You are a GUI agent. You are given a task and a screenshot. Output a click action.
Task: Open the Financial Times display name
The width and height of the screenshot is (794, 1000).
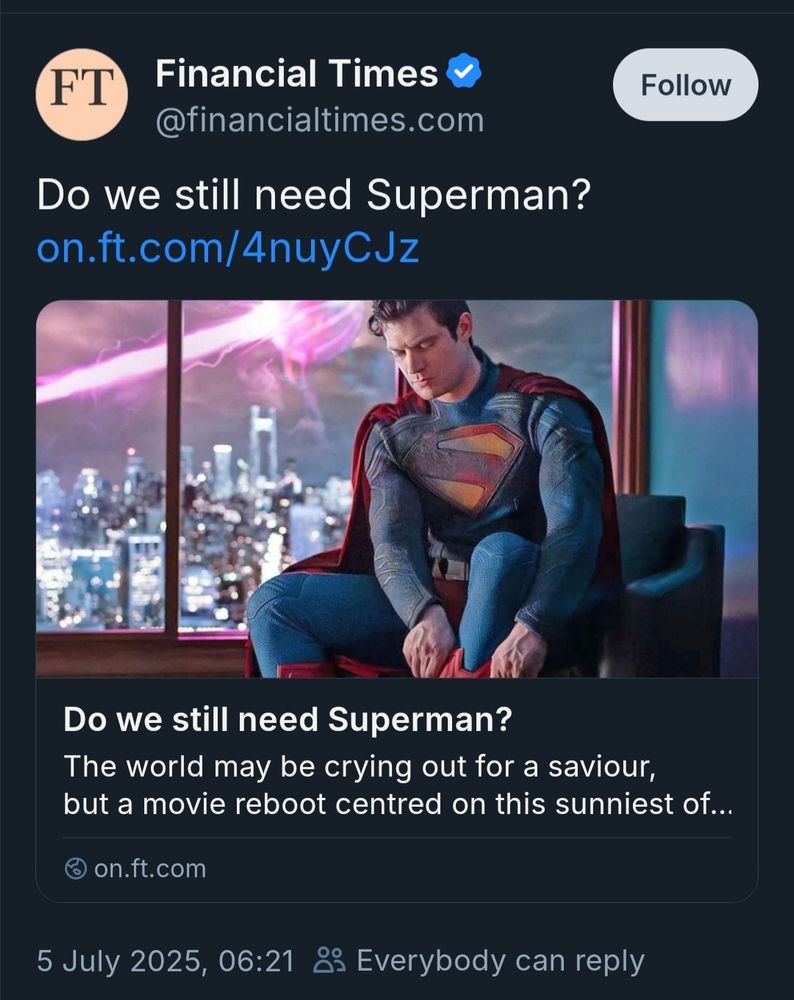[297, 73]
